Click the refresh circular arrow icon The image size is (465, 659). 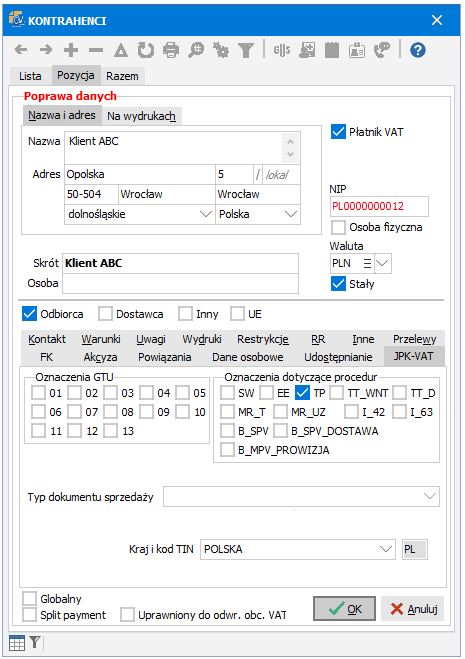(x=145, y=50)
